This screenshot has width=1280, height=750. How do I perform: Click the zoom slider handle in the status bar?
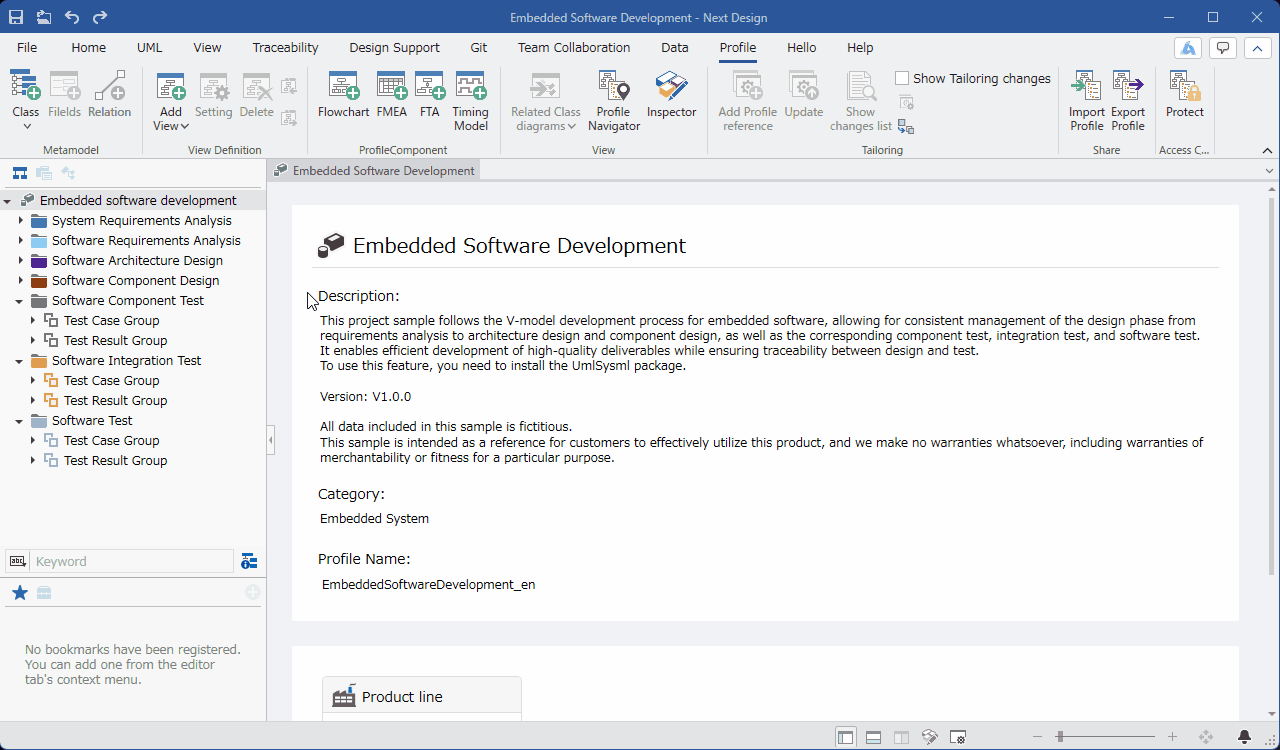pyautogui.click(x=1059, y=737)
